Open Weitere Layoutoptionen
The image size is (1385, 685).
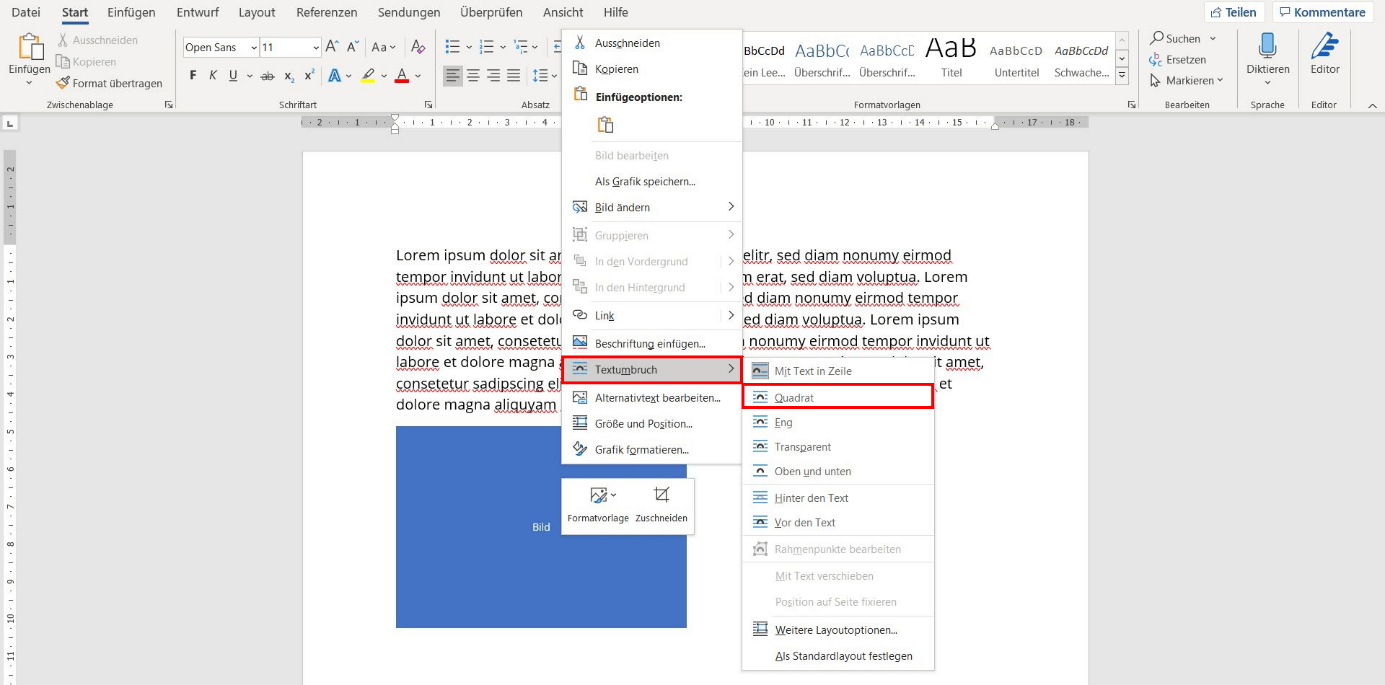(838, 630)
